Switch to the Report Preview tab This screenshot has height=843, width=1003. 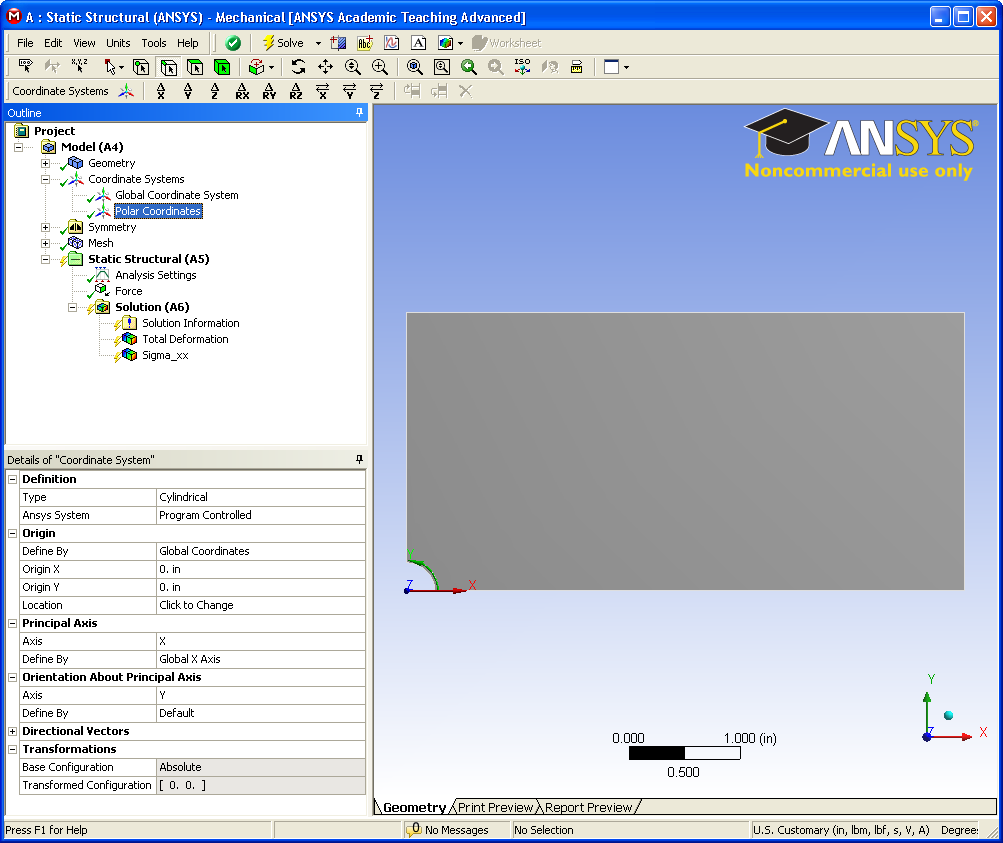[x=588, y=807]
